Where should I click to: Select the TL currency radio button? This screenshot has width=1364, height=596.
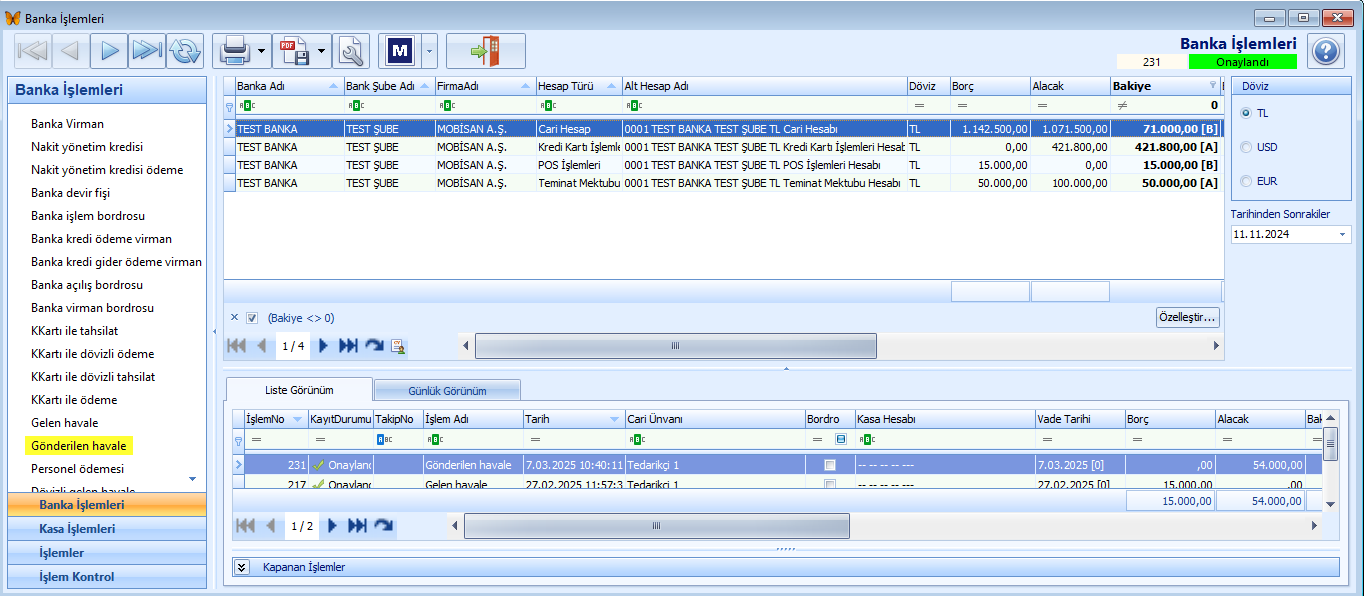click(x=1246, y=113)
